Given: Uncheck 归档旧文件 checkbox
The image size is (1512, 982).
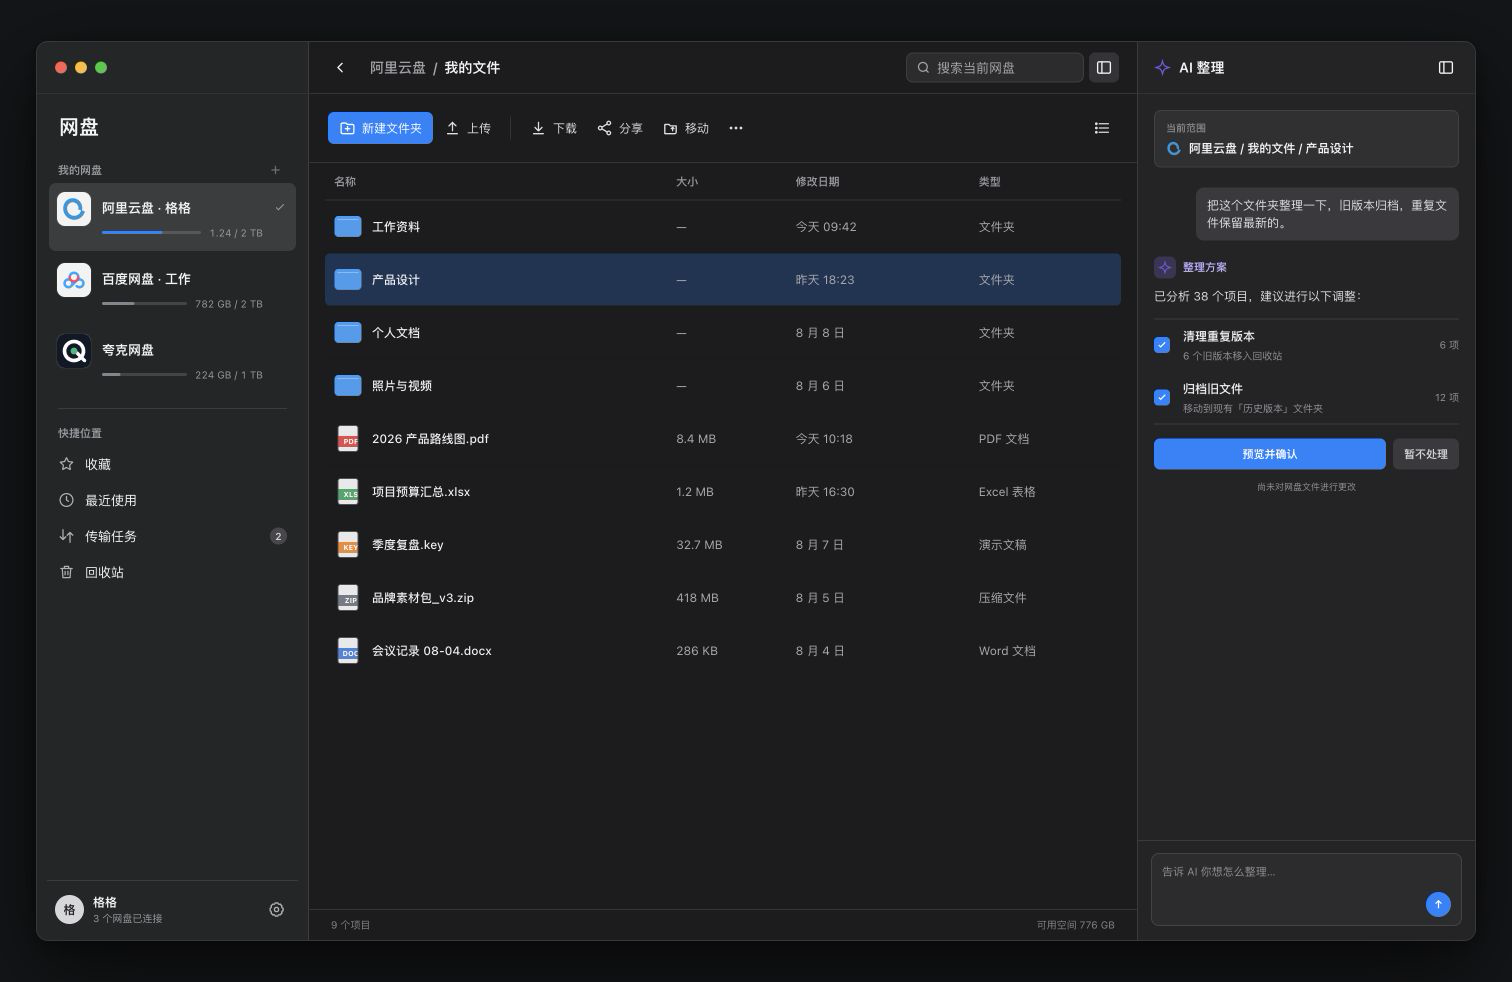Looking at the screenshot, I should [1162, 397].
